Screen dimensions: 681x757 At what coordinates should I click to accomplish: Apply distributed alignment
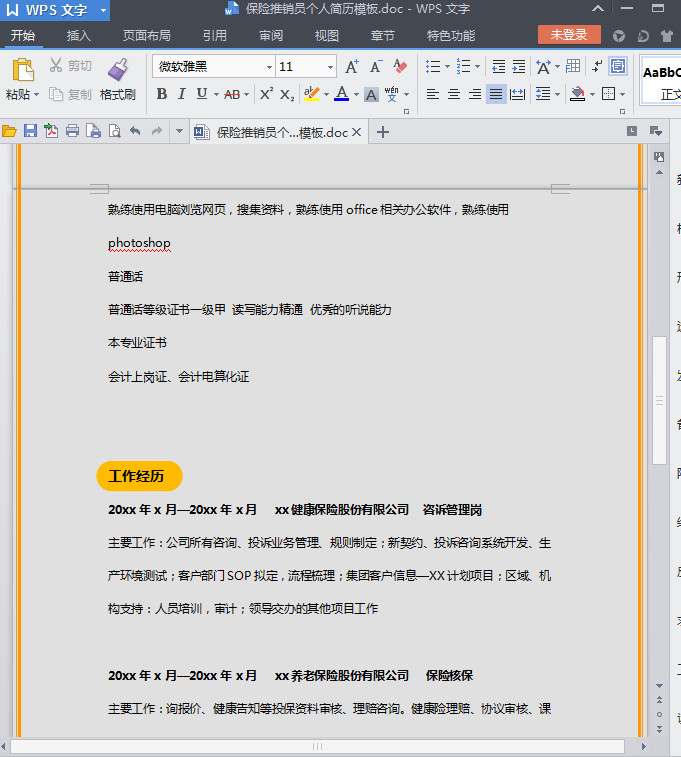[x=517, y=94]
